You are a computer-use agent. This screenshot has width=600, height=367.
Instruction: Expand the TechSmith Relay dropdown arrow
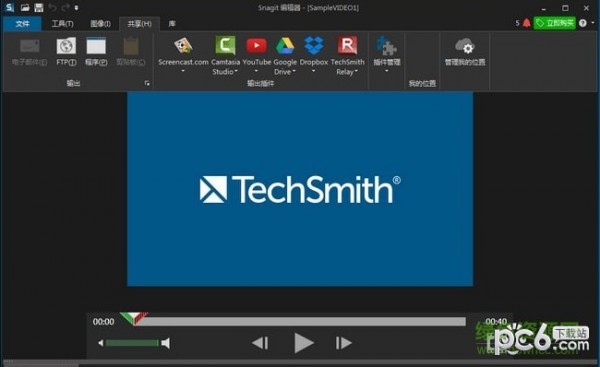coord(356,71)
